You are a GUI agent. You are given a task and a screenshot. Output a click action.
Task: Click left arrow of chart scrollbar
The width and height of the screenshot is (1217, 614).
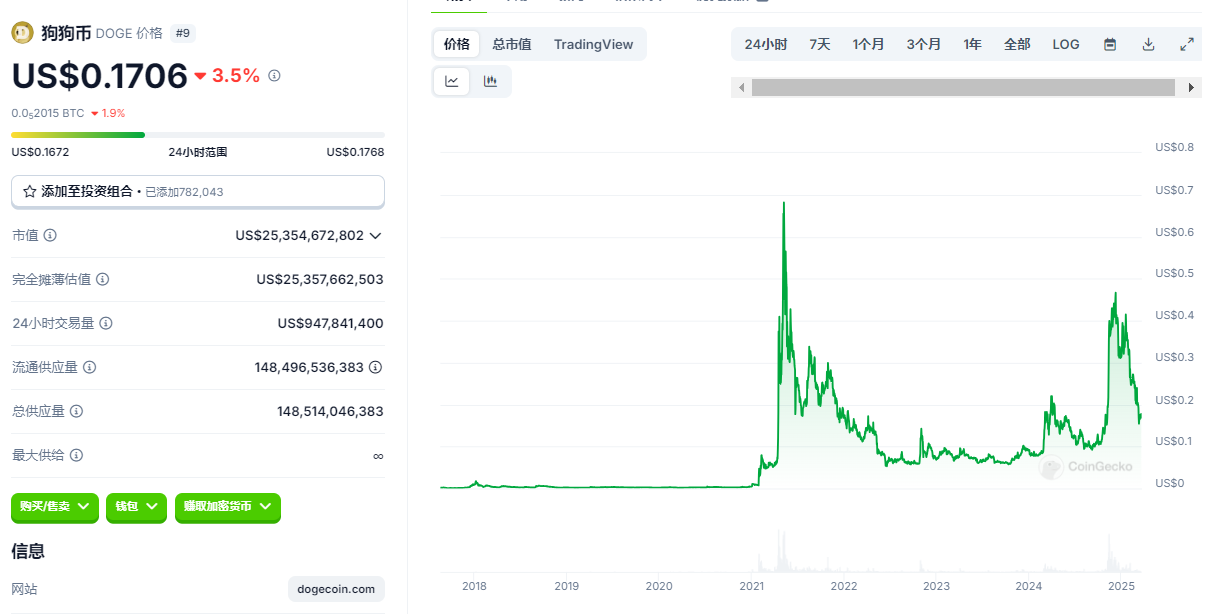coord(741,88)
